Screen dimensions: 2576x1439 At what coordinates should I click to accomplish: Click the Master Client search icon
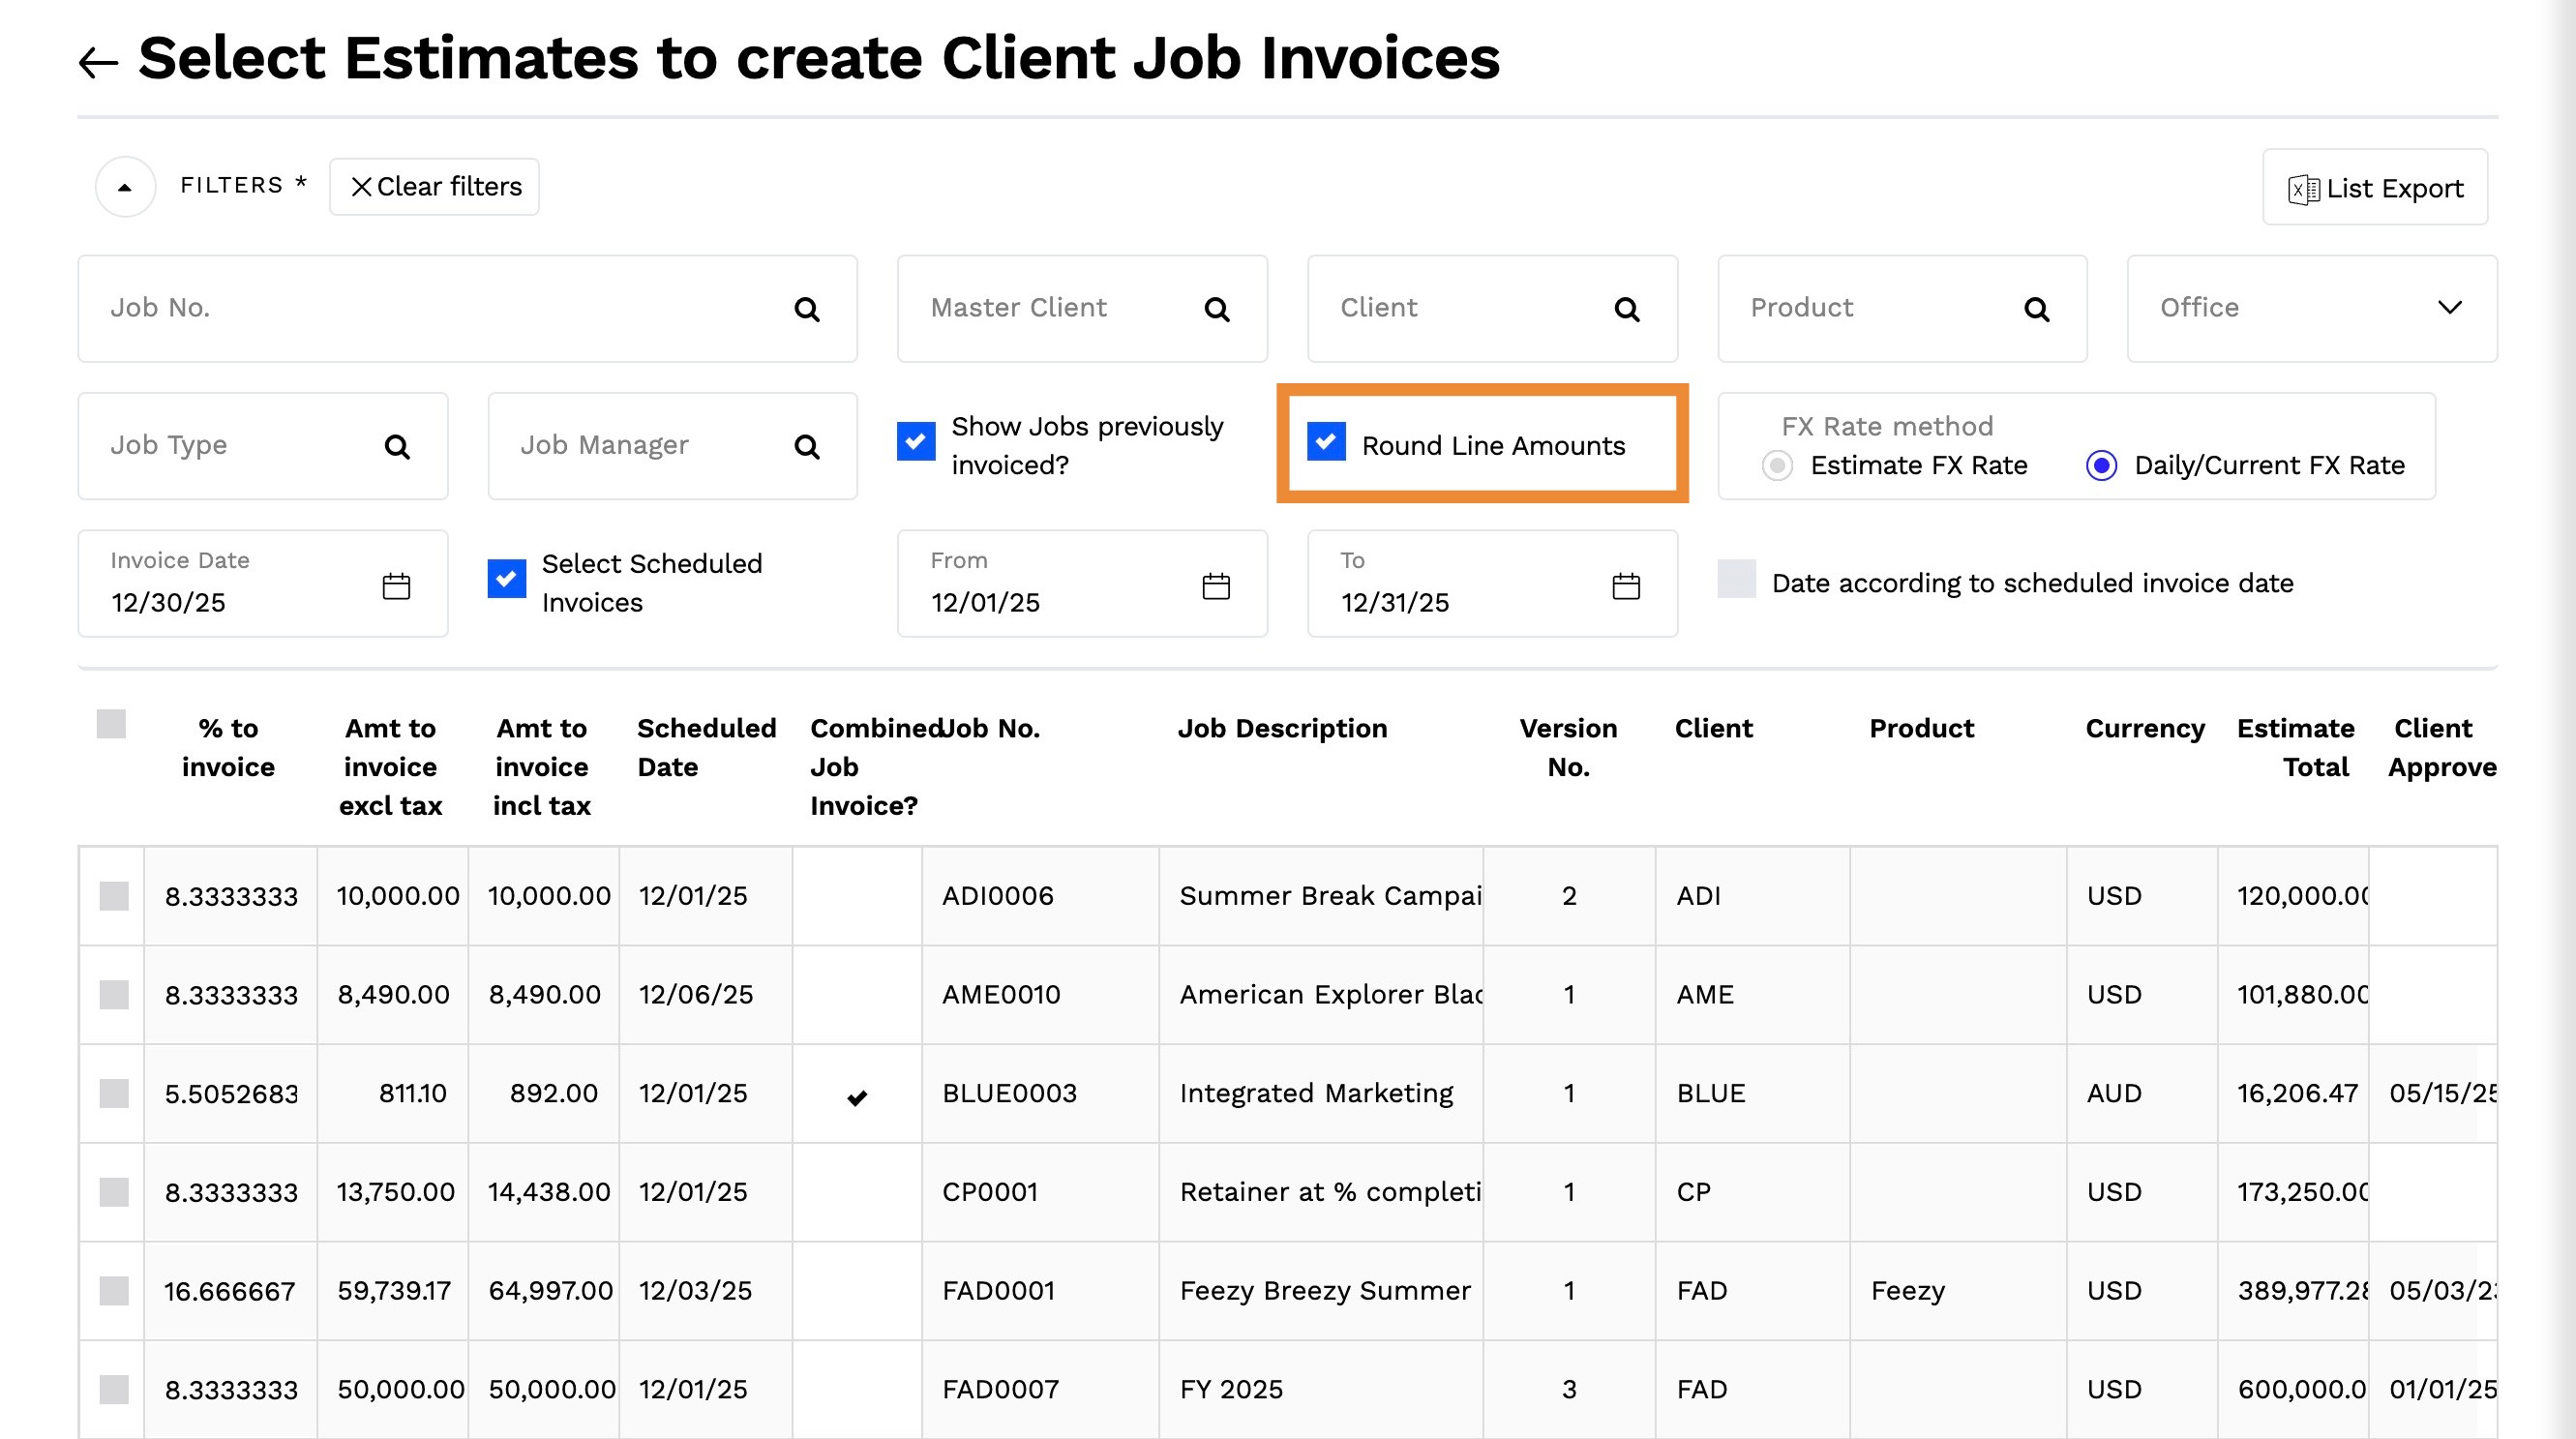click(x=1216, y=310)
